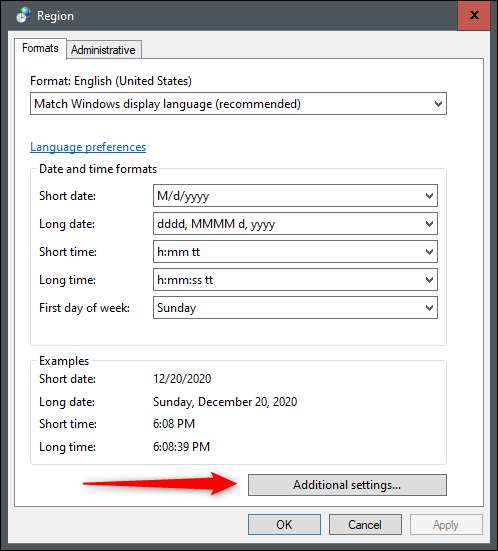The height and width of the screenshot is (551, 498).
Task: Expand First day of week dropdown arrow
Action: 429,308
